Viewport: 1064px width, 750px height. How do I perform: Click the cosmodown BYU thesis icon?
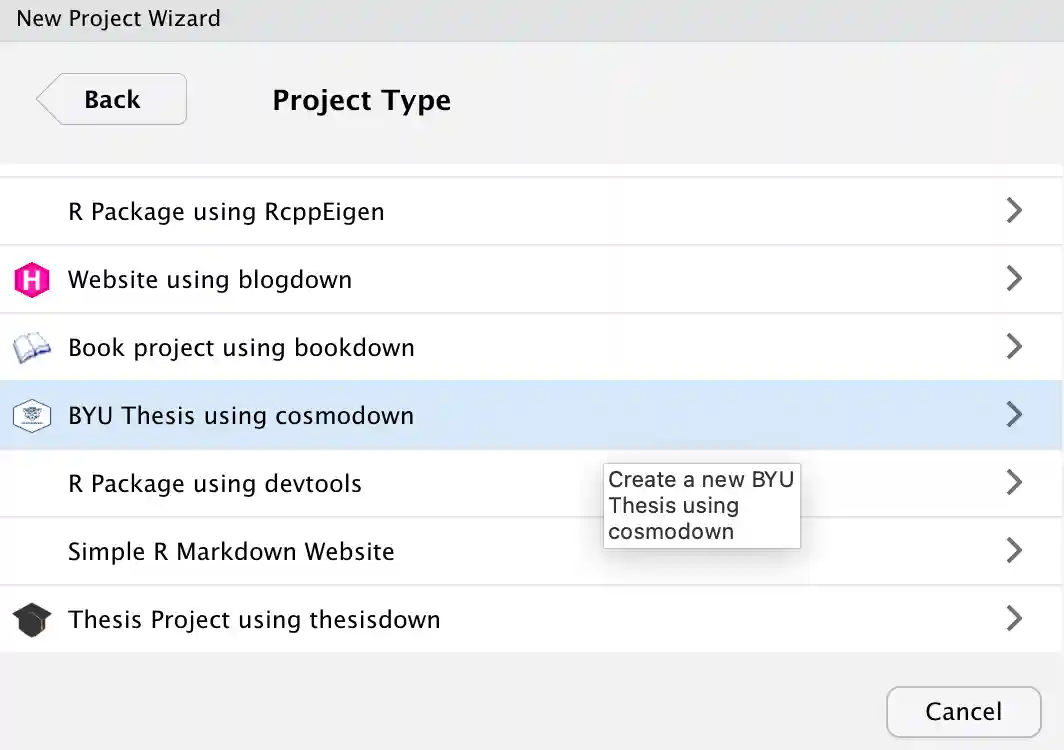click(x=32, y=416)
